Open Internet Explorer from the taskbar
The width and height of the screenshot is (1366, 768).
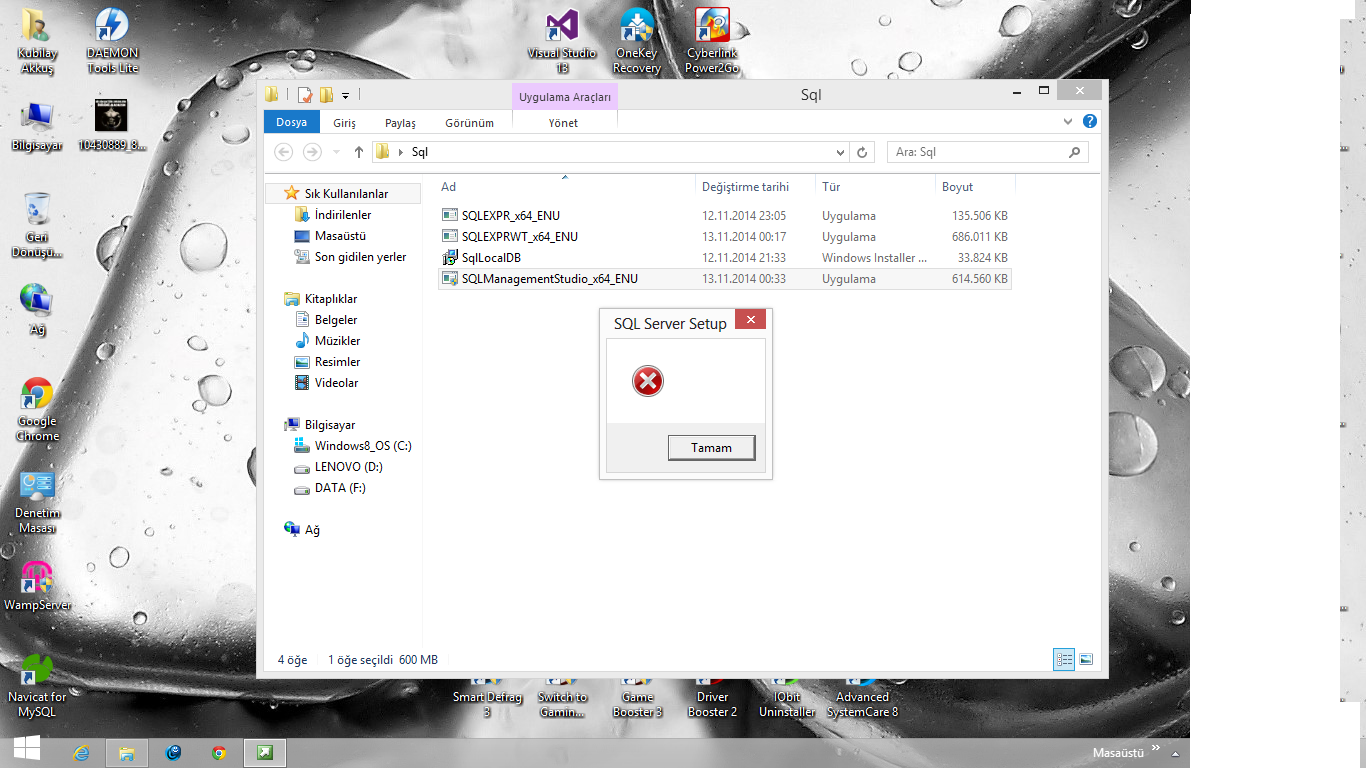82,753
